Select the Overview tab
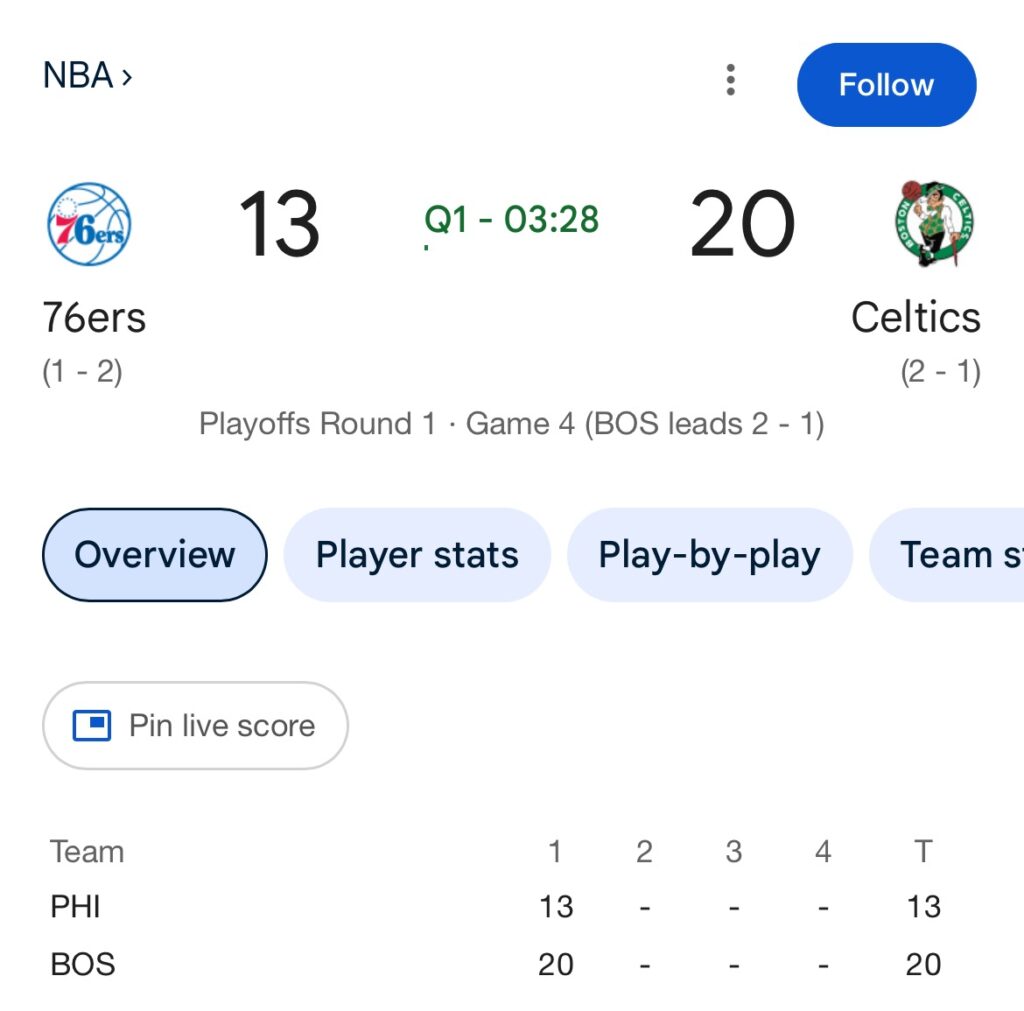 155,555
